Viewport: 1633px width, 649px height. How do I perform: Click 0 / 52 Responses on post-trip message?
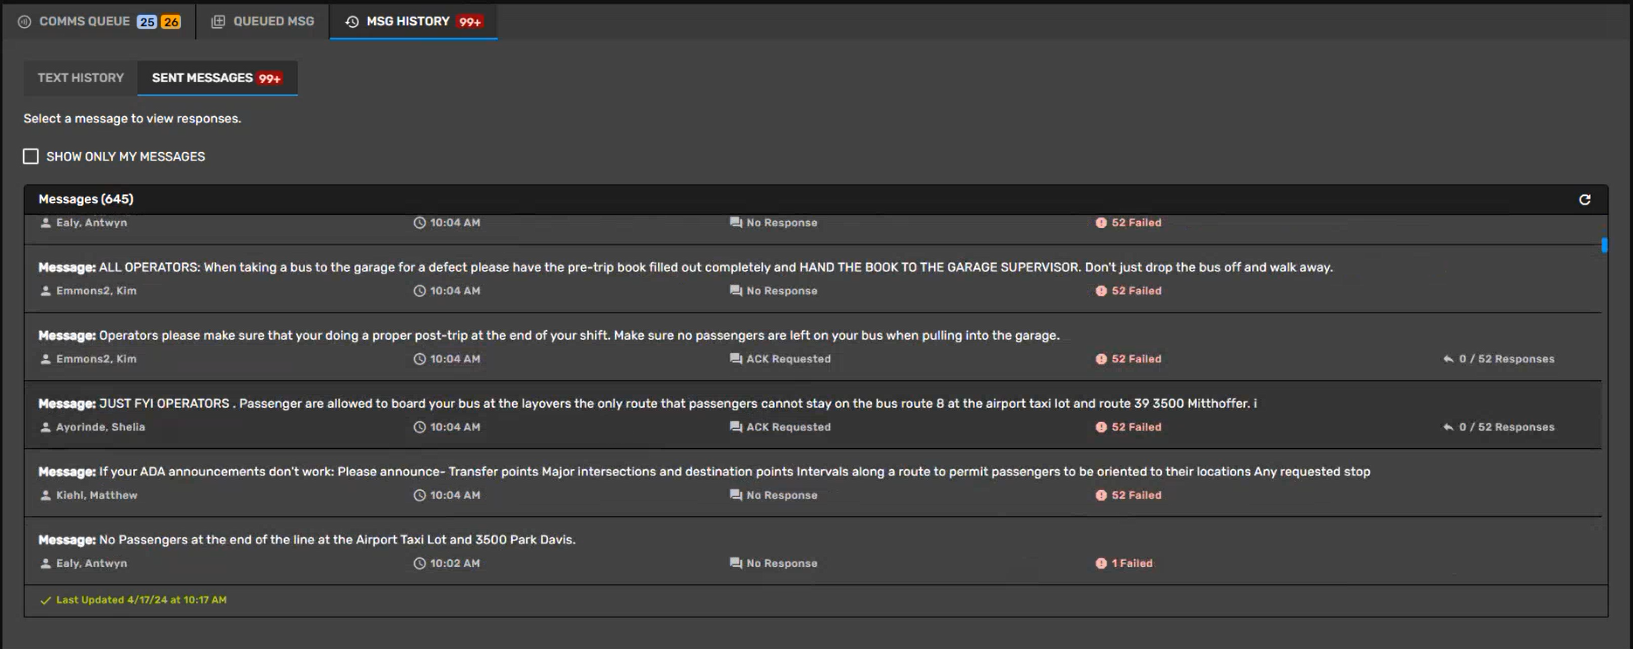(x=1505, y=359)
